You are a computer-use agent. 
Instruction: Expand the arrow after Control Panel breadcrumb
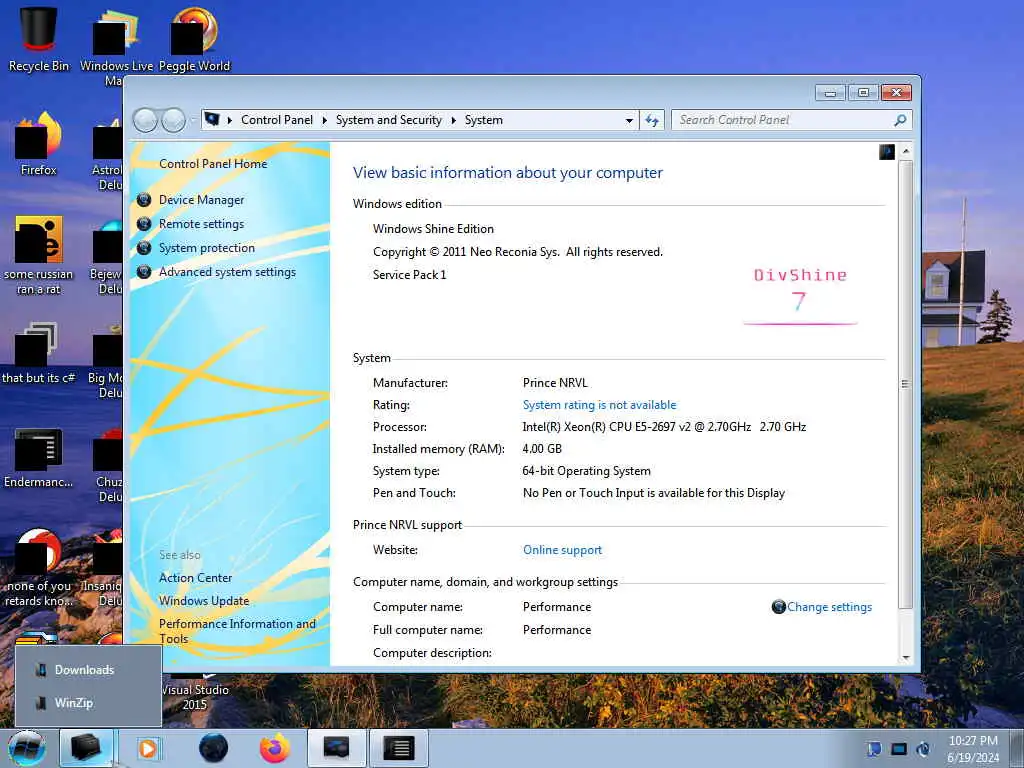coord(324,120)
